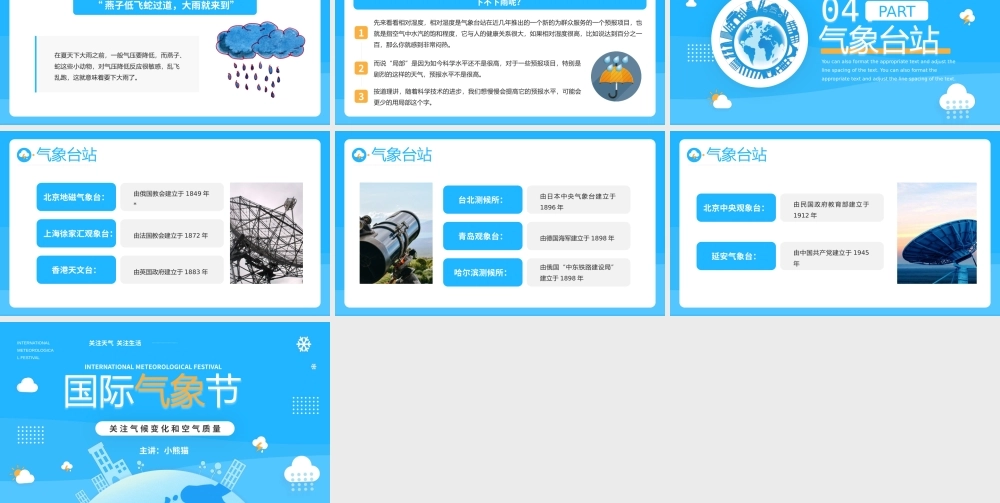Click the 主讲：小熊猫 presenter text
1000x503 pixels.
[x=164, y=450]
